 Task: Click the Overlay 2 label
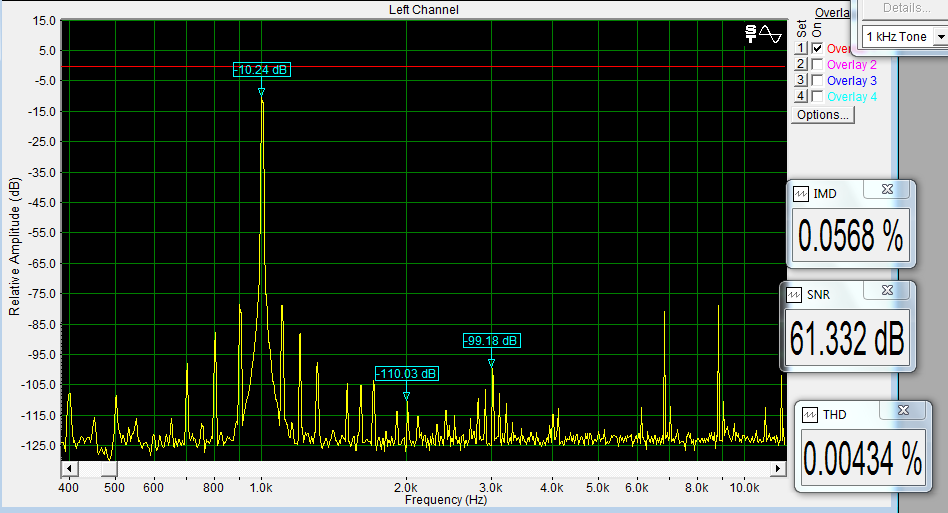[x=851, y=65]
